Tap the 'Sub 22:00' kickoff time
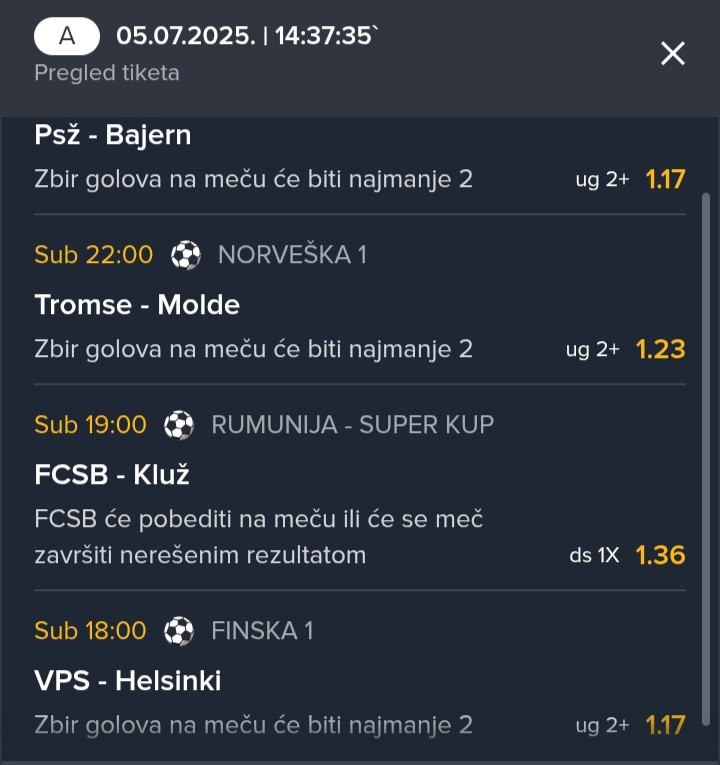720x765 pixels. (x=94, y=255)
